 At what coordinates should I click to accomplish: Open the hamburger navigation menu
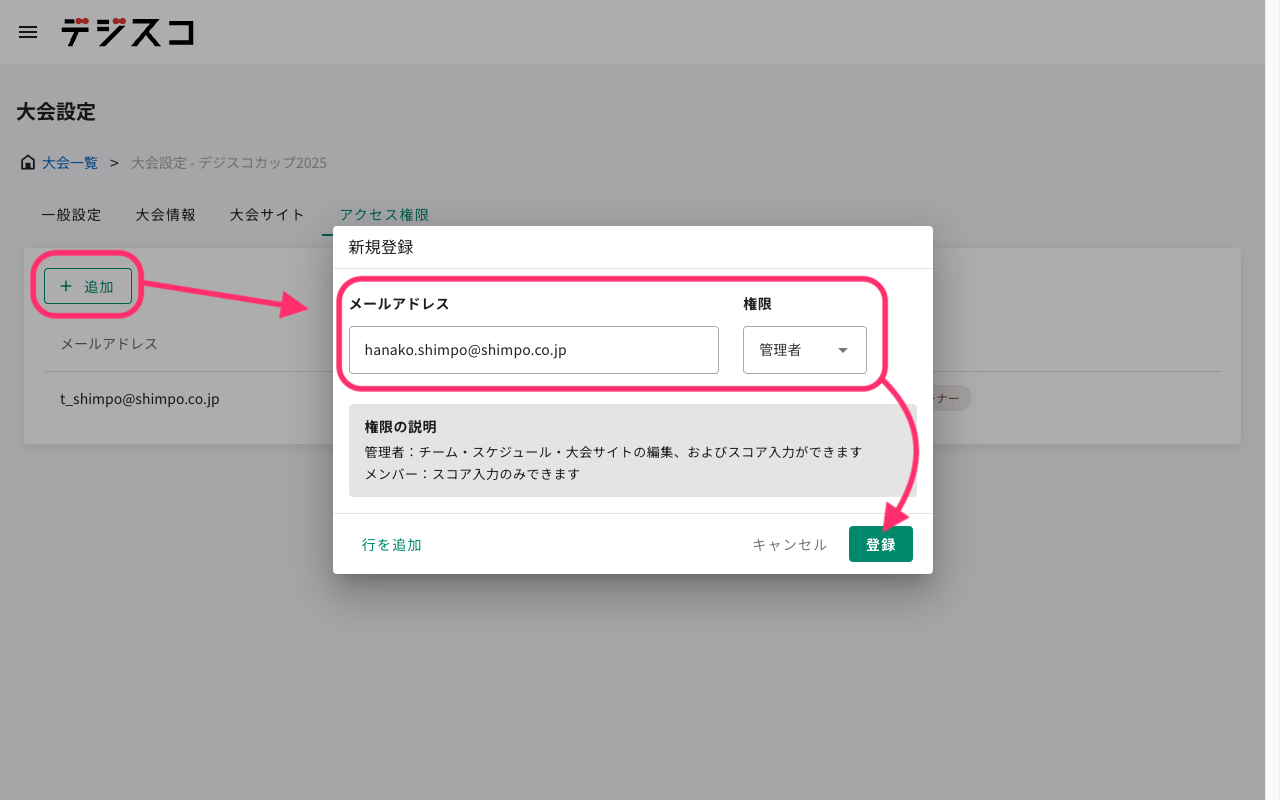click(27, 32)
